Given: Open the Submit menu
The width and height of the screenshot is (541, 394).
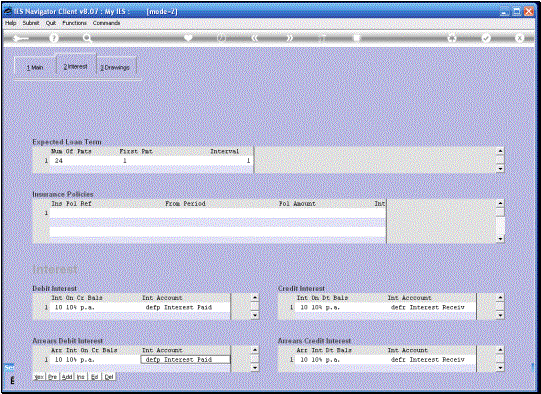Looking at the screenshot, I should pyautogui.click(x=31, y=23).
